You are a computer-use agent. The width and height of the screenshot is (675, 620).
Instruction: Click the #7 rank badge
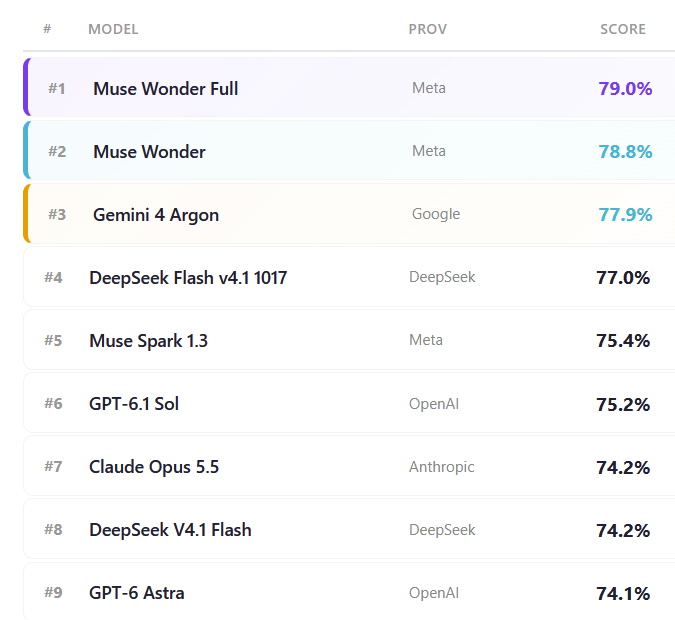click(53, 467)
